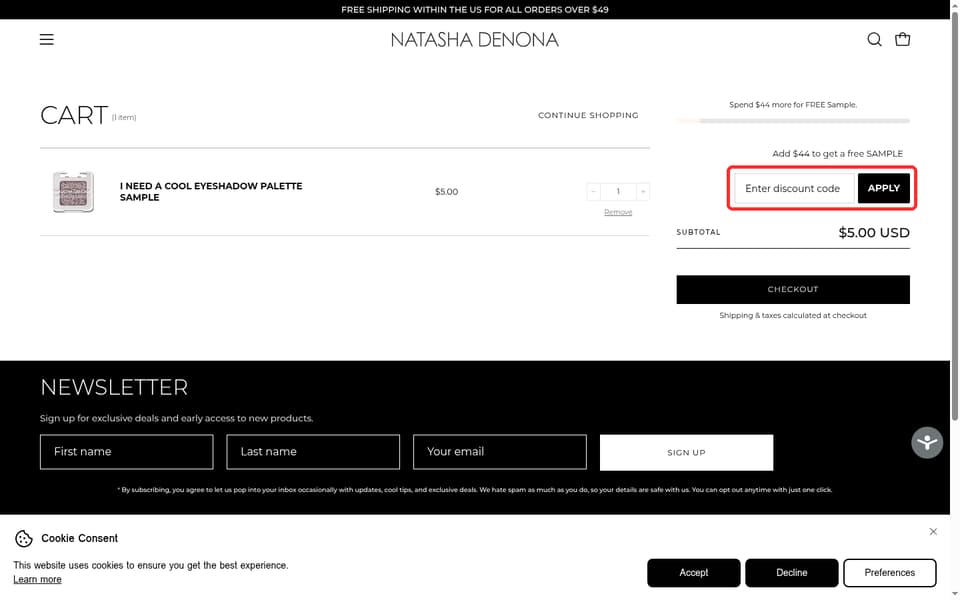Click the Enter discount code field

794,189
